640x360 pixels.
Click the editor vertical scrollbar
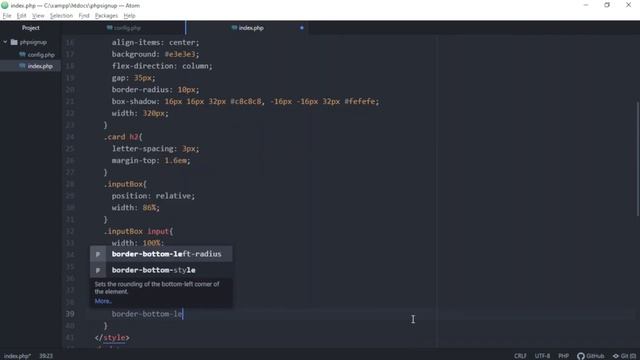point(638,159)
